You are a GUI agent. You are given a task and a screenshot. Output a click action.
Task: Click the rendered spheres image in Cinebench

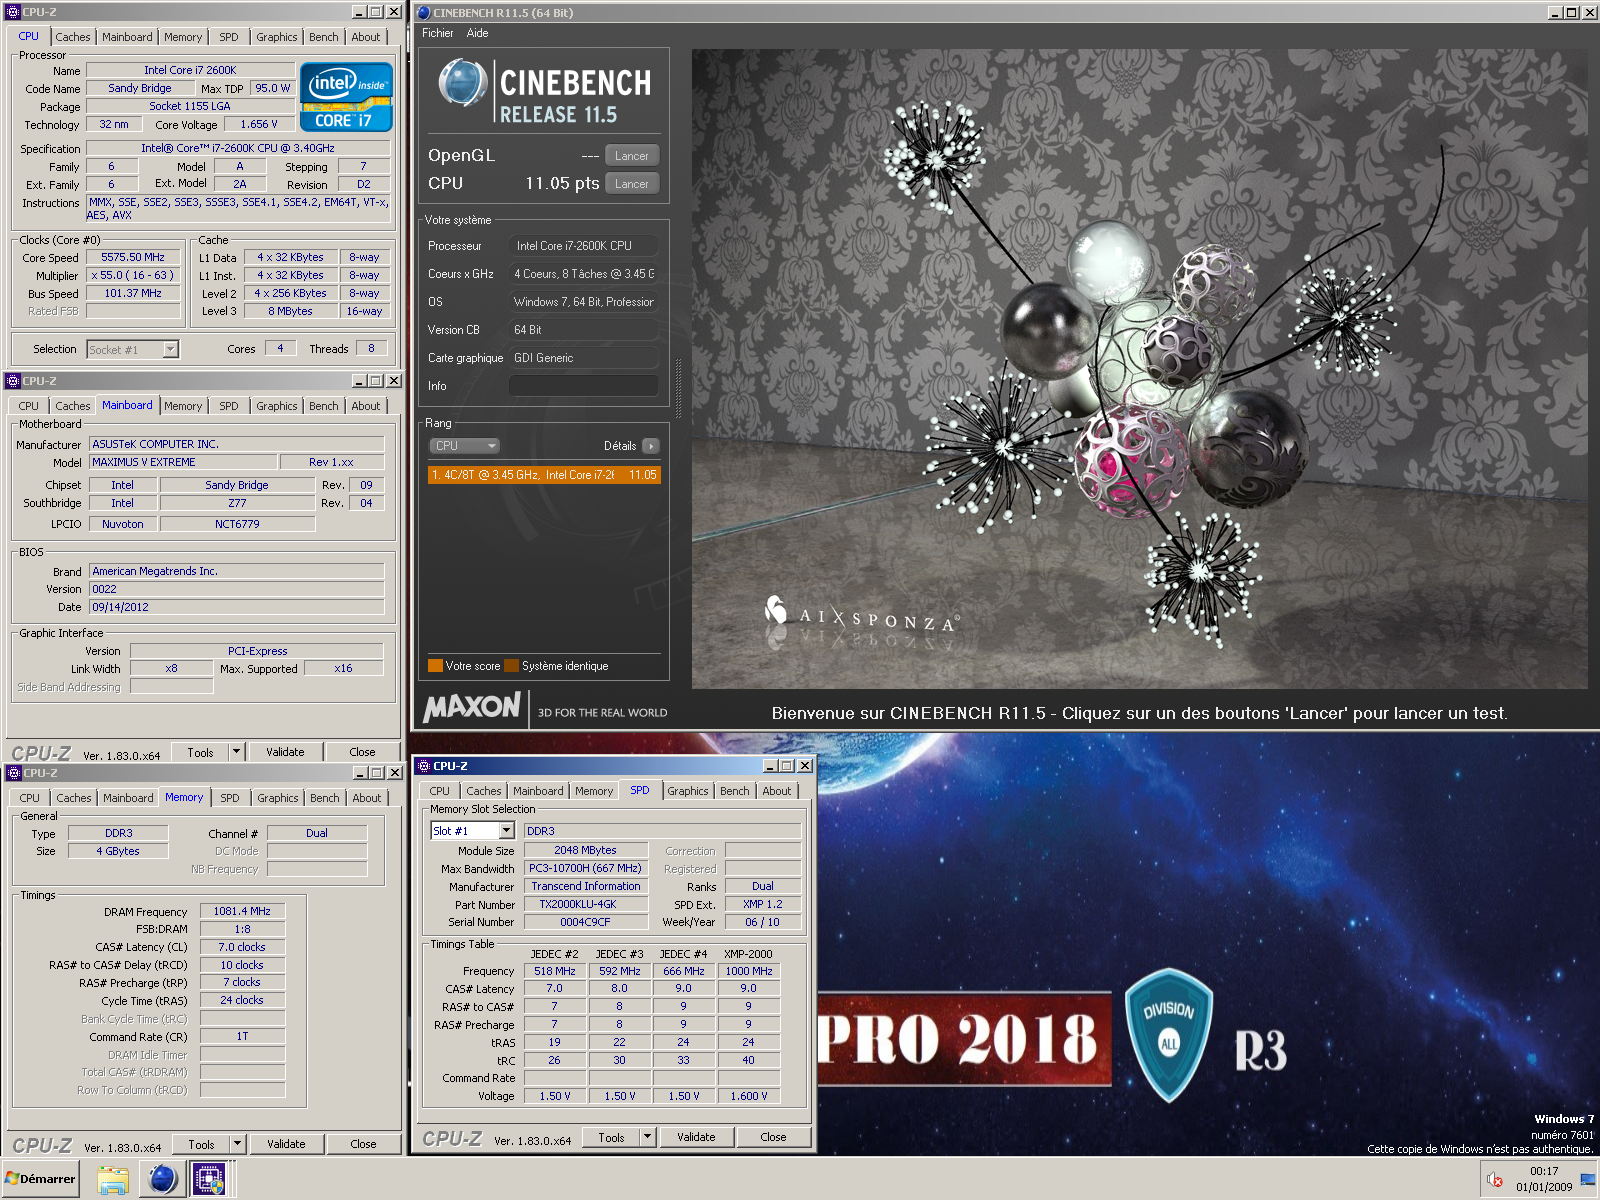click(x=1139, y=369)
